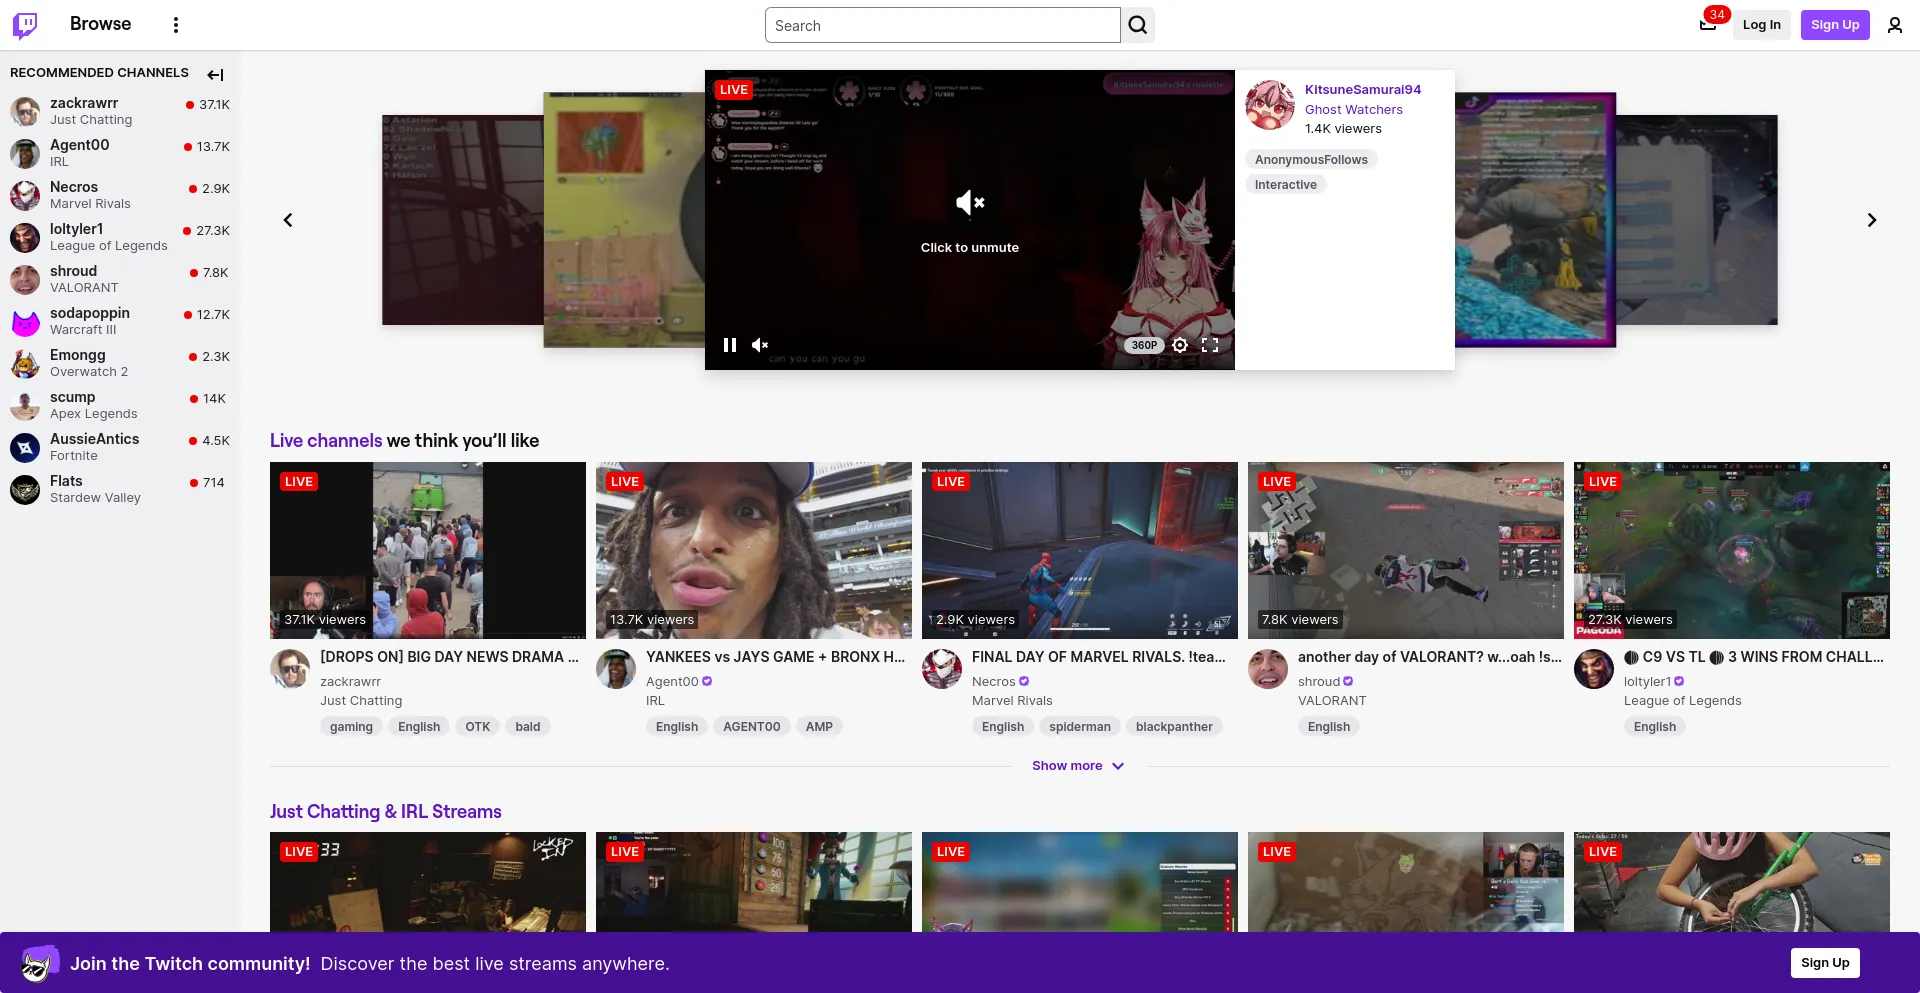Open shroud VALORANT stream thumbnail
The height and width of the screenshot is (993, 1920).
click(x=1406, y=550)
